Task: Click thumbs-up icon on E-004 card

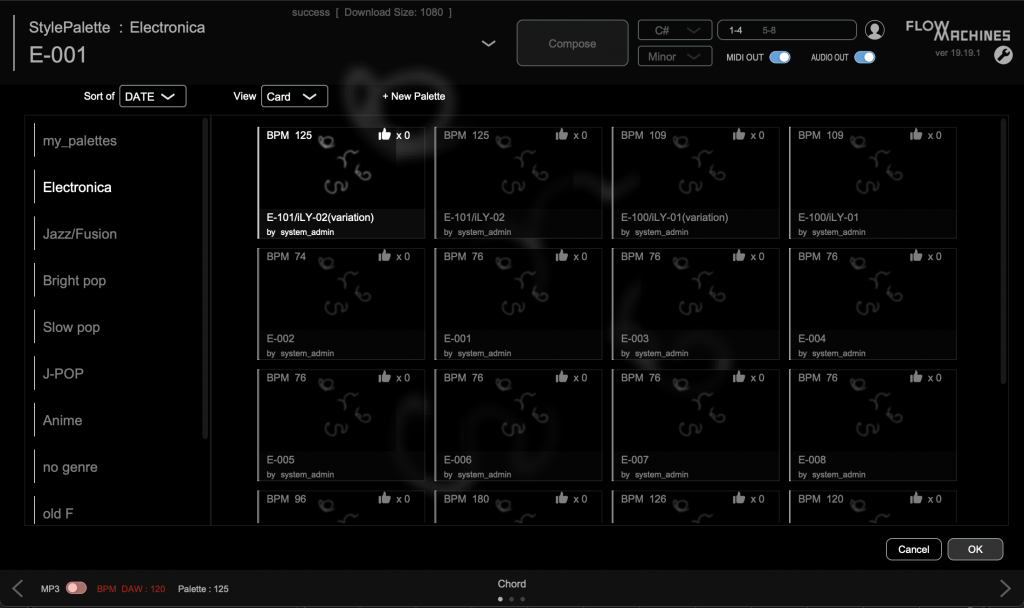Action: coord(916,256)
